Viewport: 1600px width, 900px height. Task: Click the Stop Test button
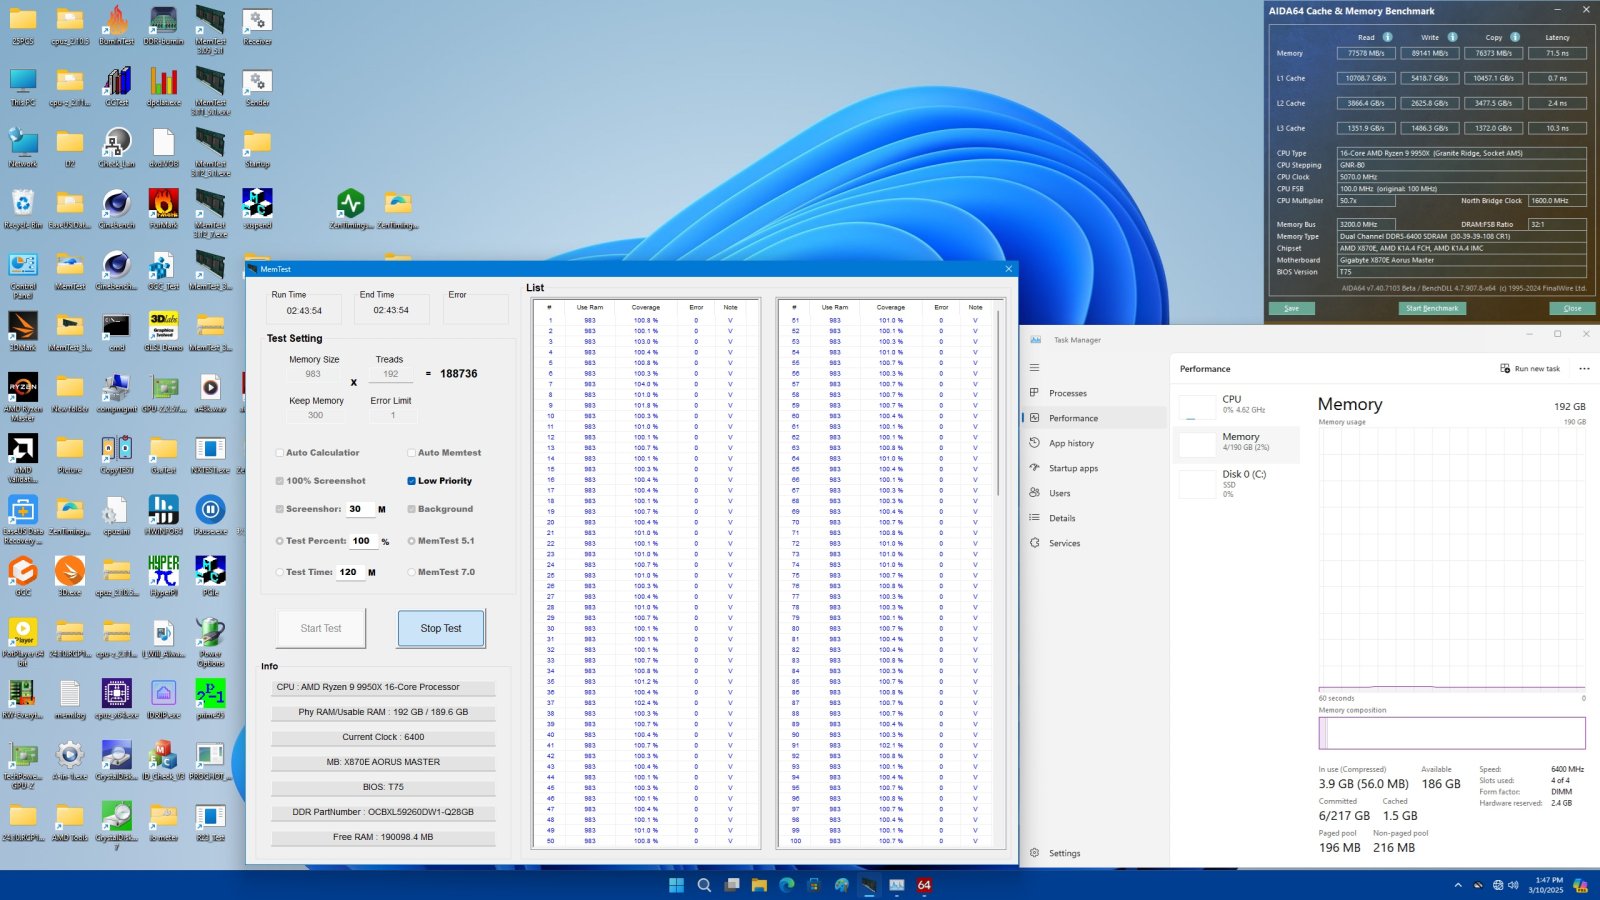pyautogui.click(x=441, y=628)
